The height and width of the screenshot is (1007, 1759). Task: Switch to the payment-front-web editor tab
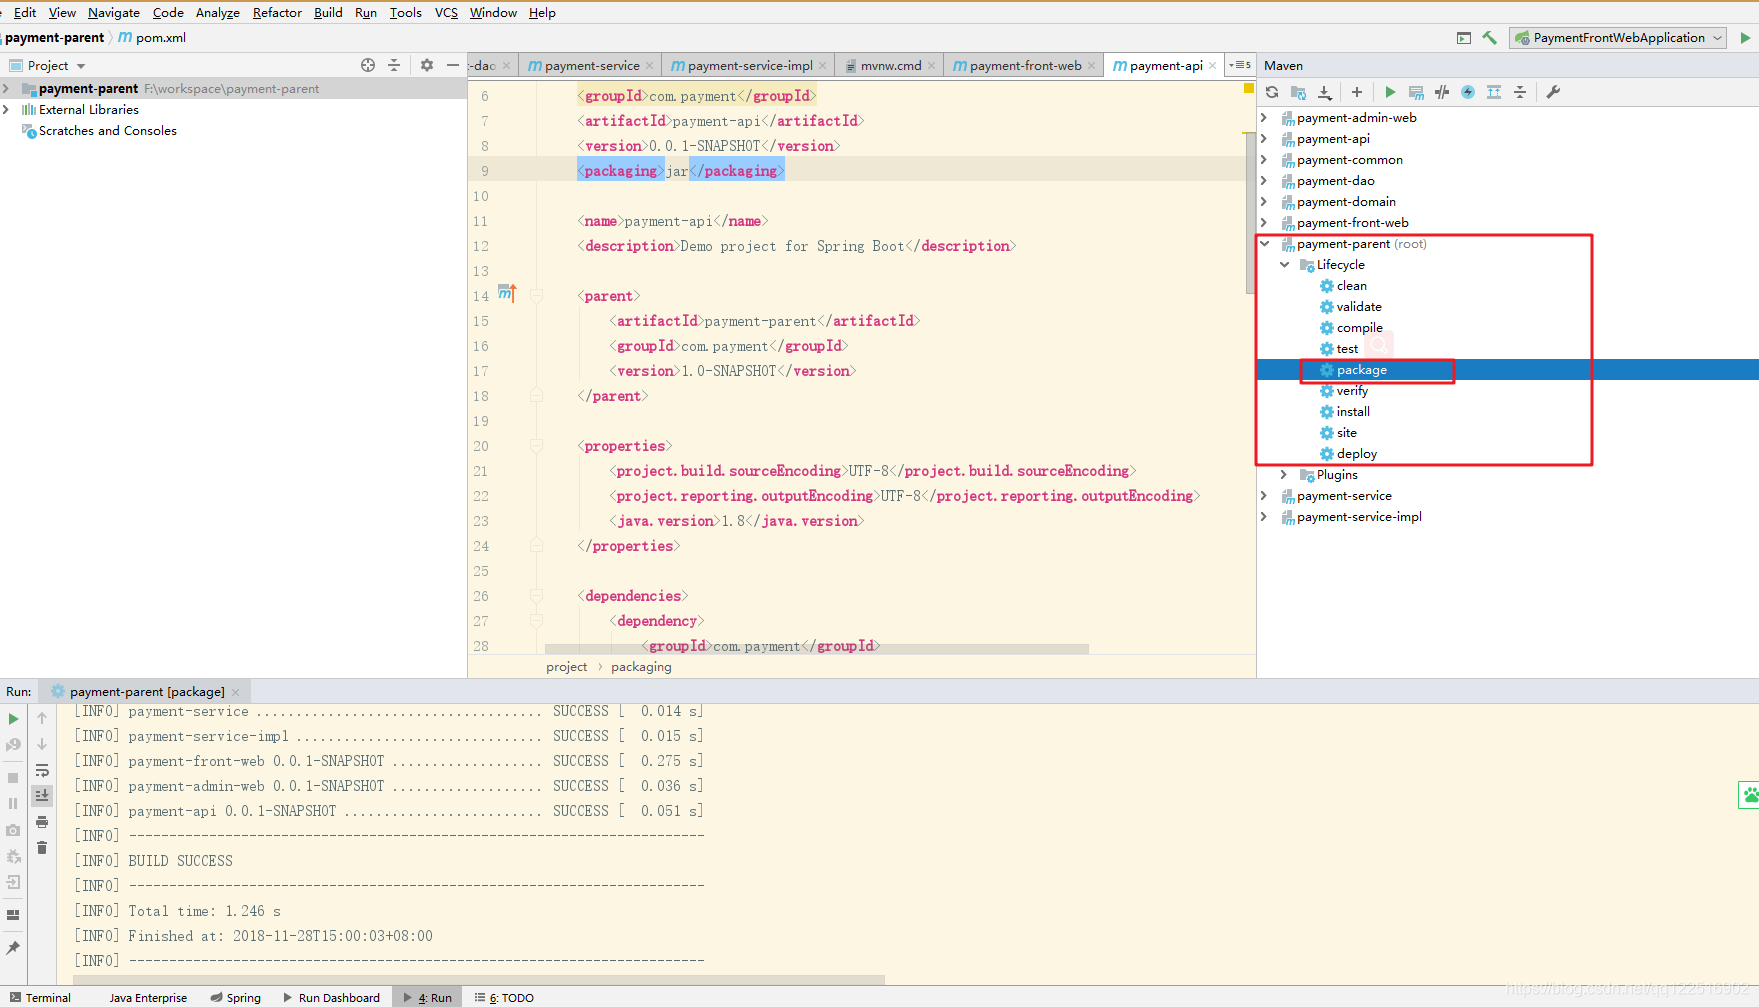1024,65
